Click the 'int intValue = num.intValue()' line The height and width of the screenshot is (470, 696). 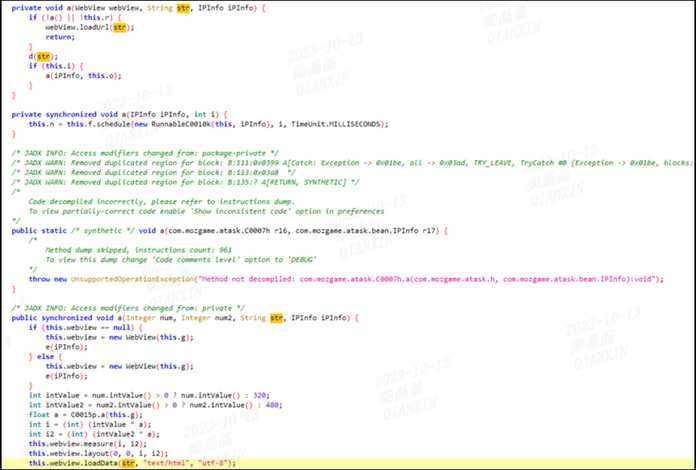(x=149, y=395)
